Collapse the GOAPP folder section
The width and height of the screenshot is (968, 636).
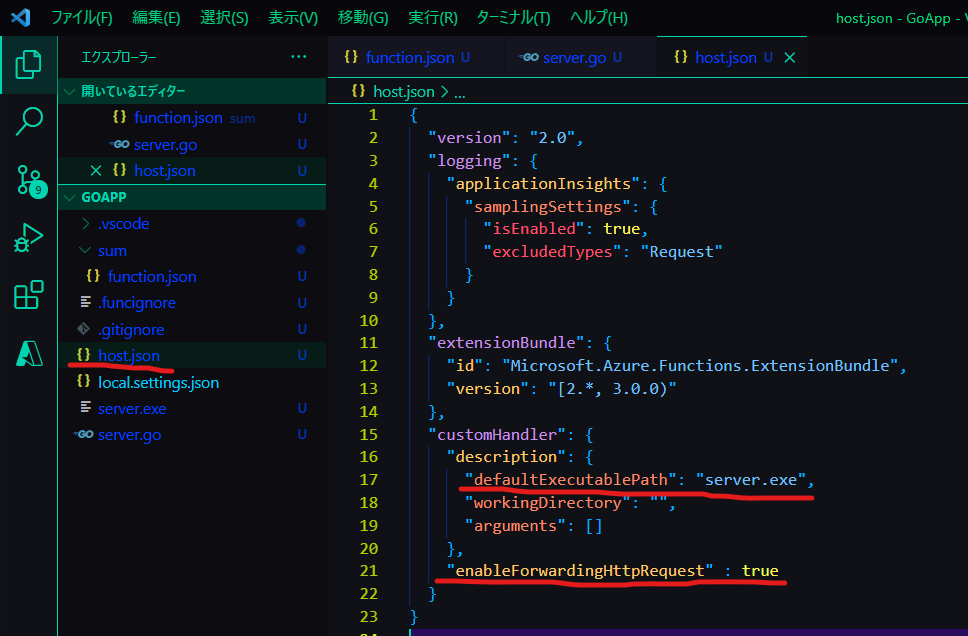coord(70,198)
